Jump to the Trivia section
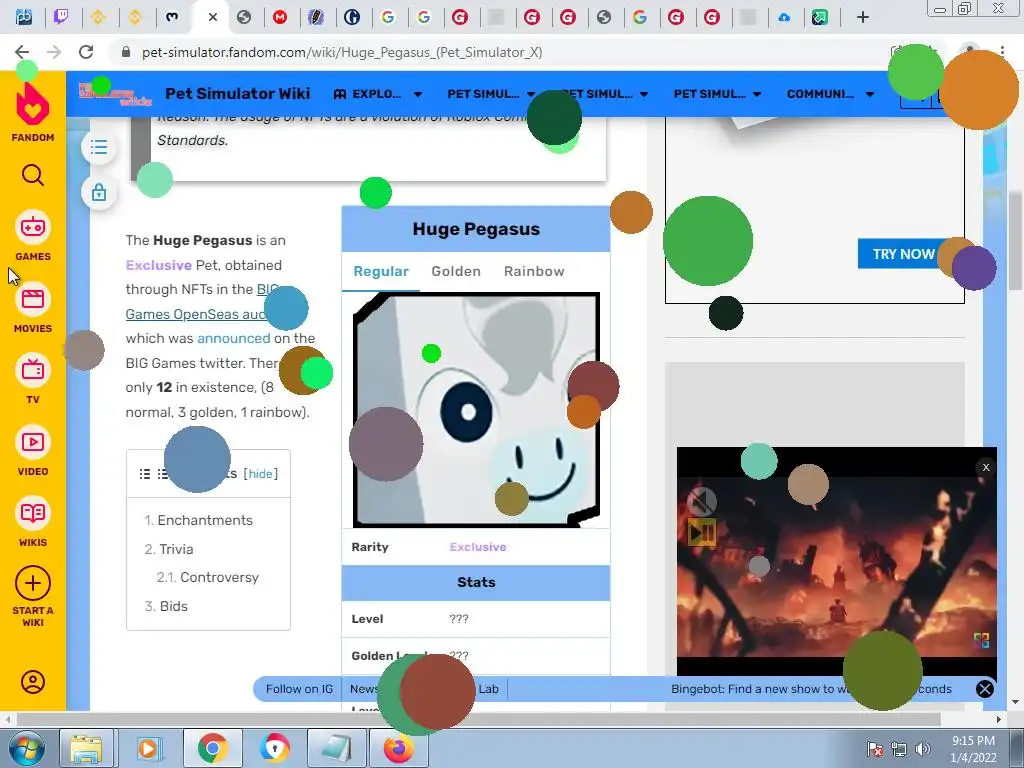Viewport: 1024px width, 768px height. (x=175, y=549)
